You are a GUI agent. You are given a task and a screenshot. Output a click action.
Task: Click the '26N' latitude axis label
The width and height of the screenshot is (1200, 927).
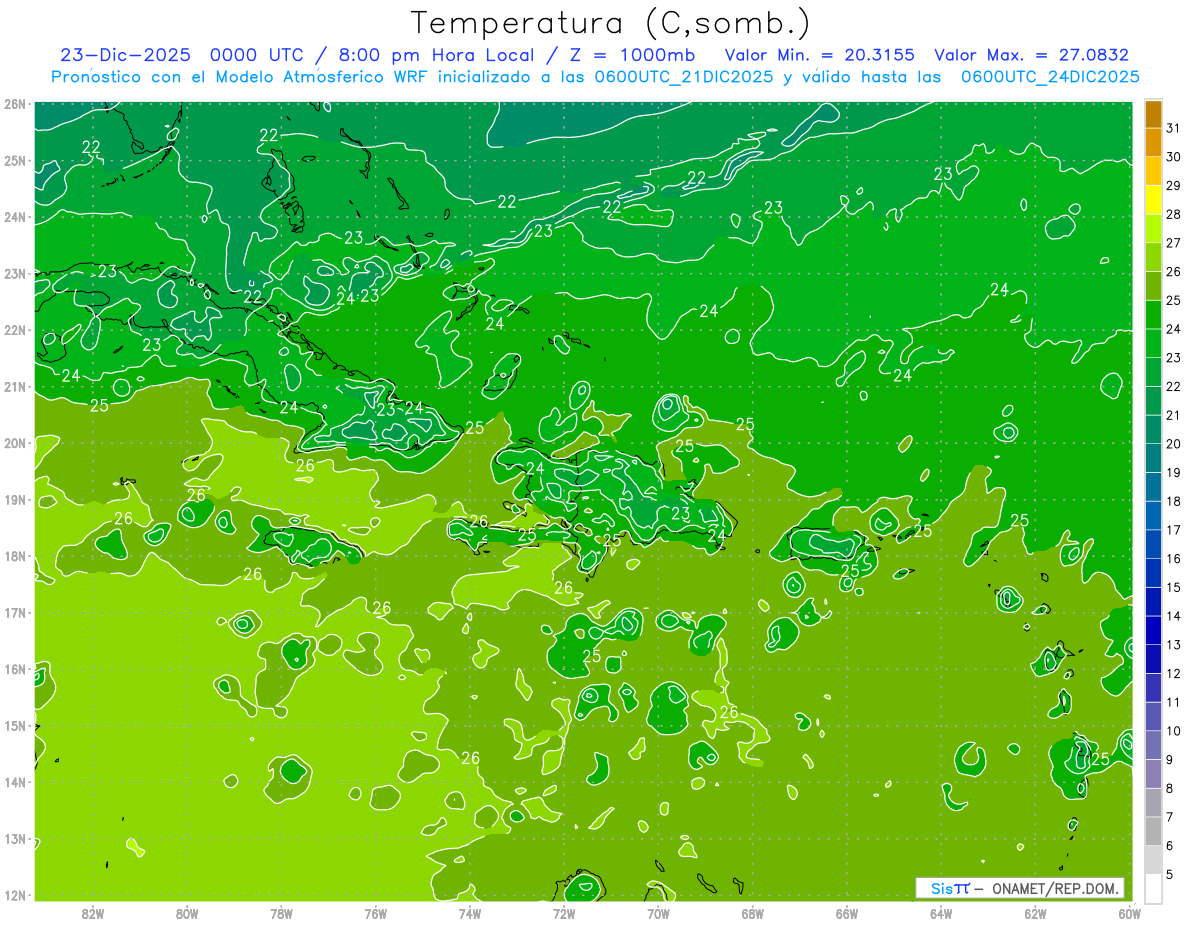click(x=15, y=104)
